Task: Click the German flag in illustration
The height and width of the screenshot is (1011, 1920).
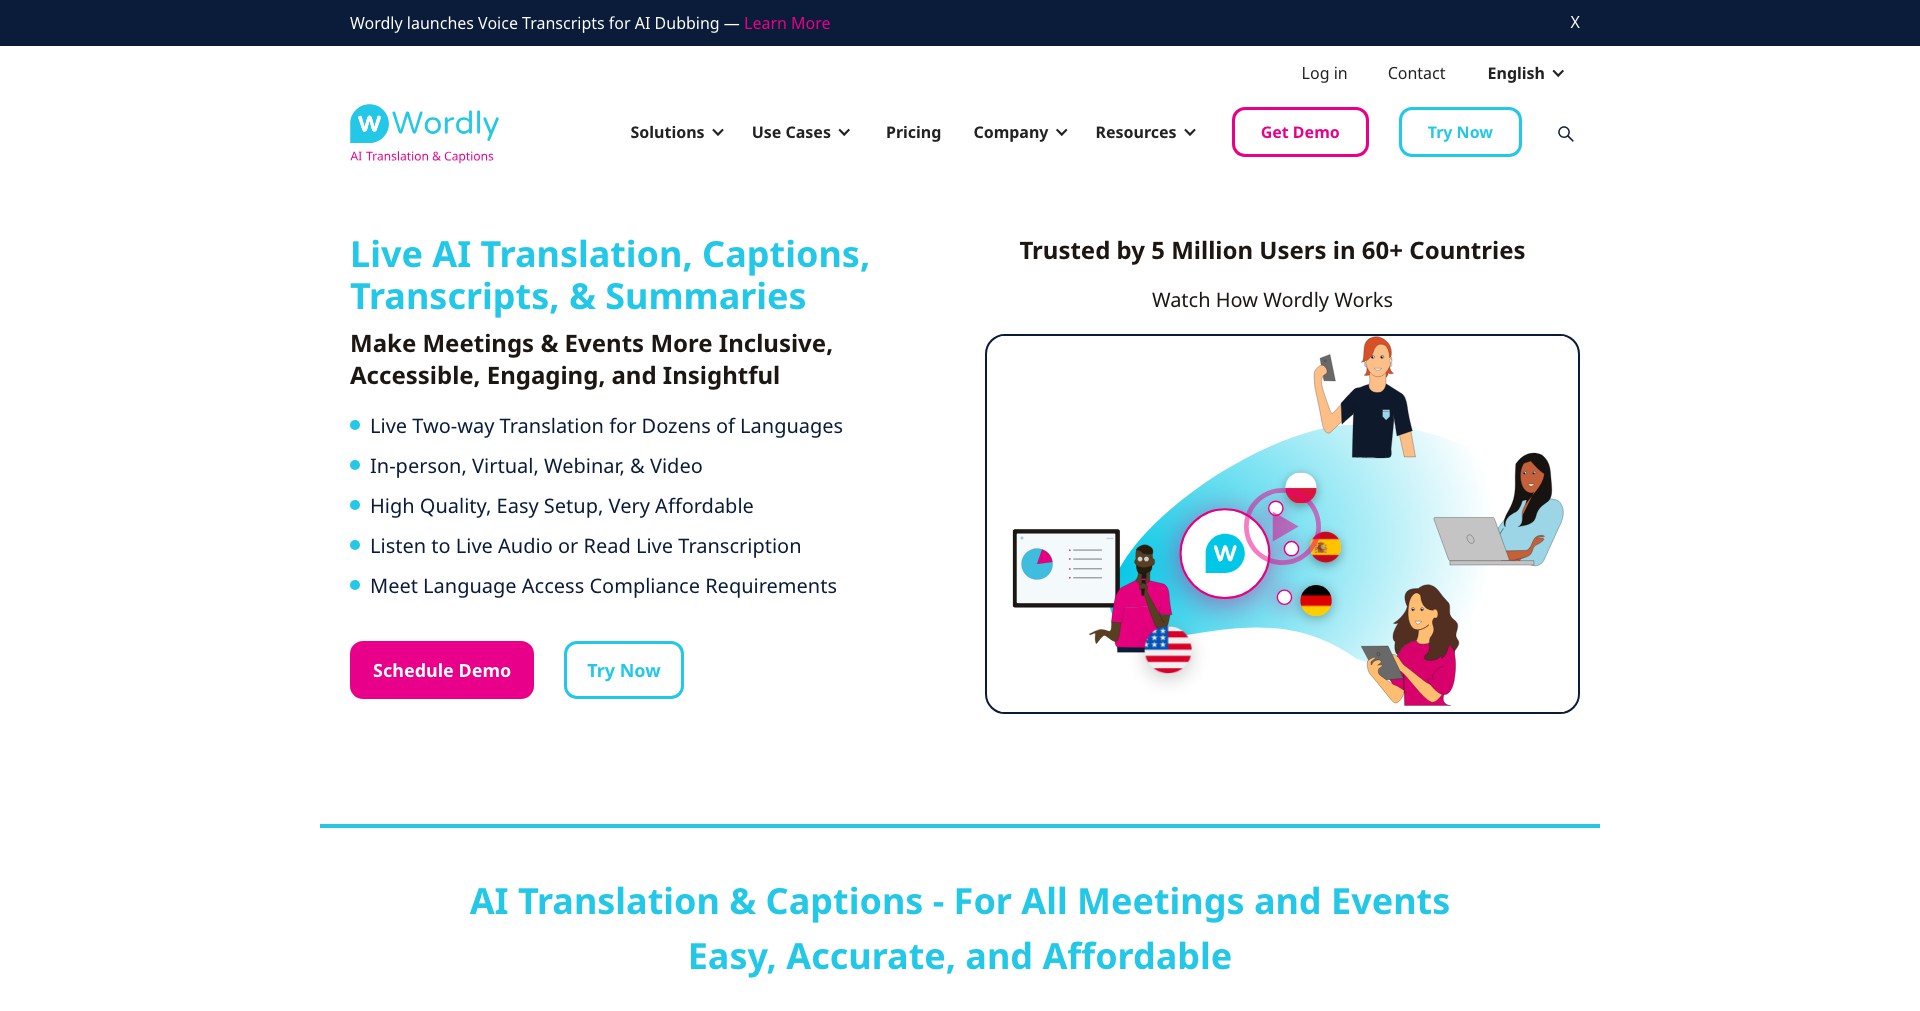Action: tap(1316, 600)
